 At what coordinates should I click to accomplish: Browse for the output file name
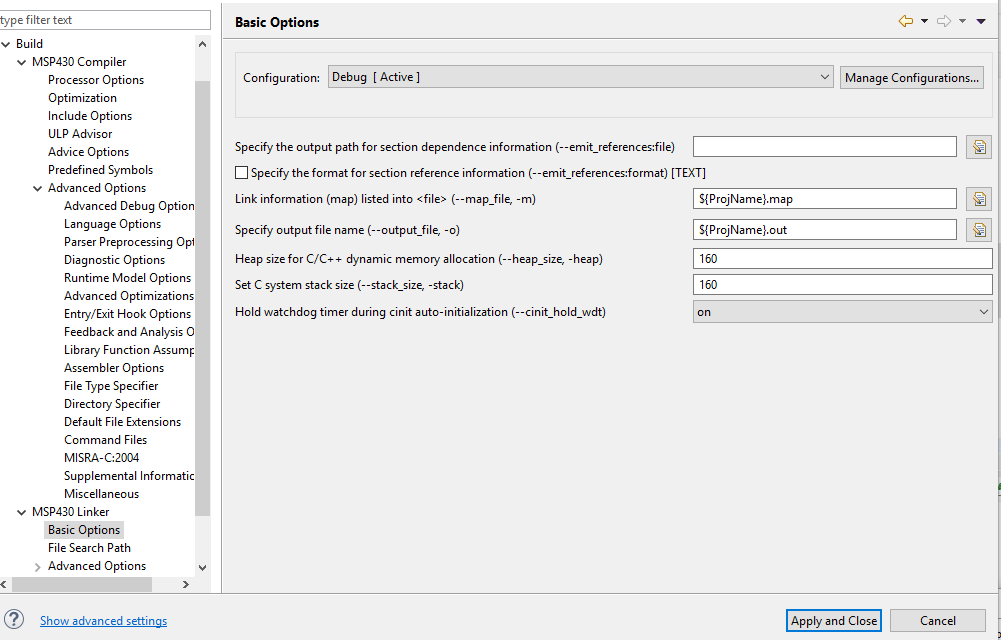point(979,230)
